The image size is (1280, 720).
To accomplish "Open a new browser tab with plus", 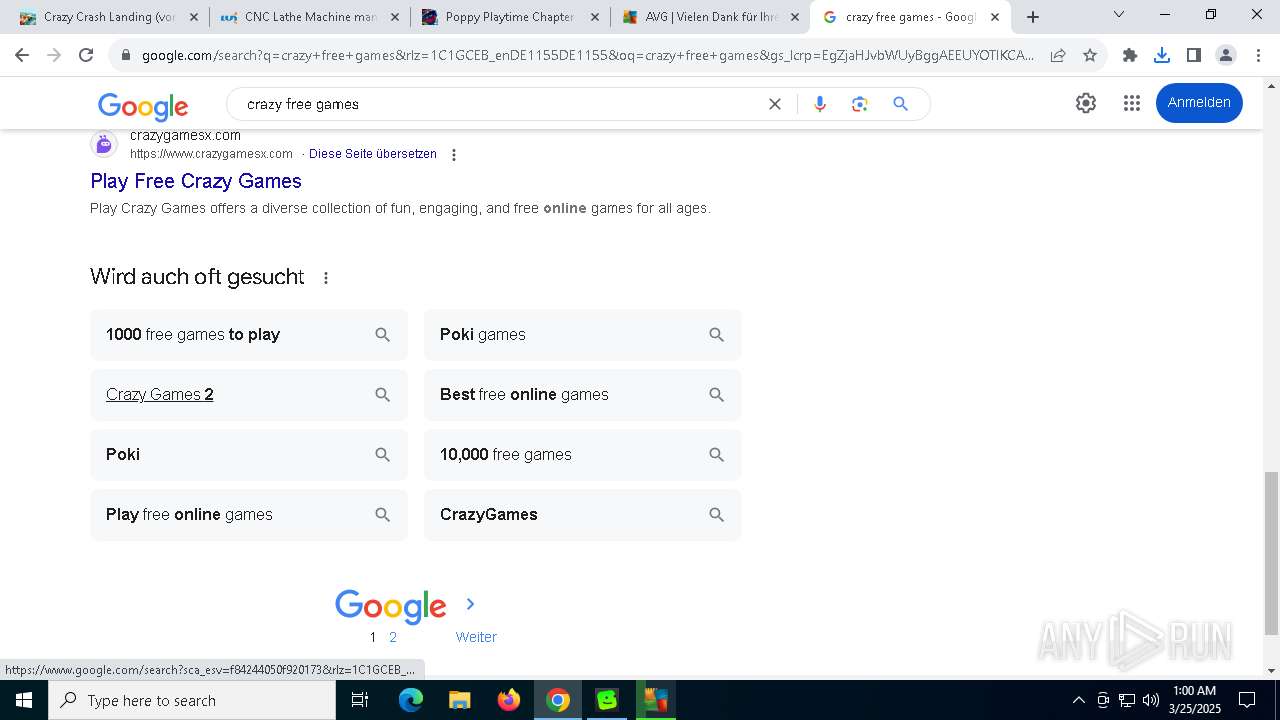I will (x=1033, y=16).
